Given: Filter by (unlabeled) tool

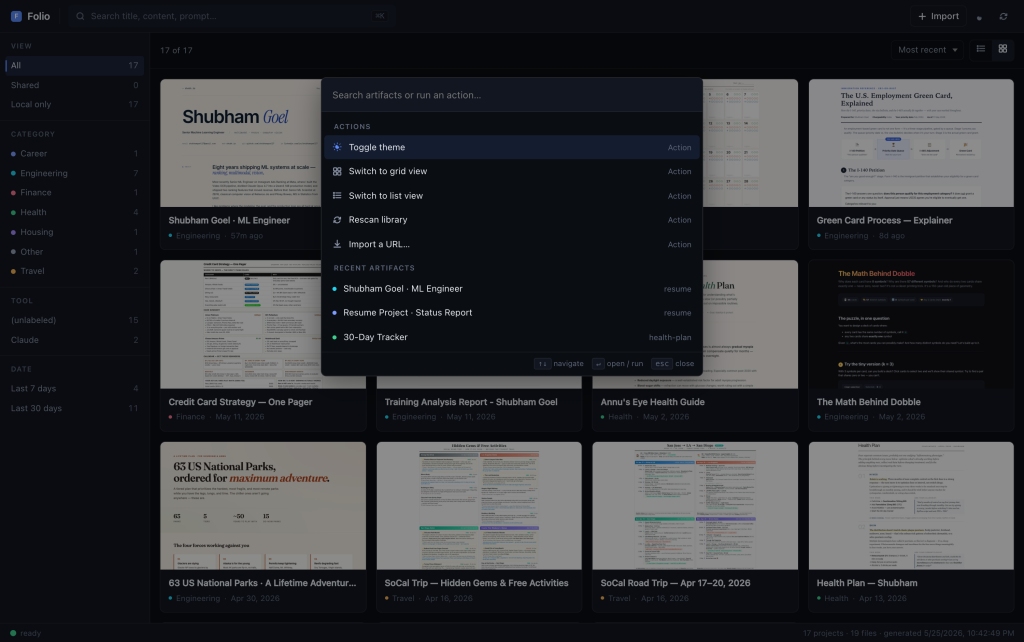Looking at the screenshot, I should [74, 320].
